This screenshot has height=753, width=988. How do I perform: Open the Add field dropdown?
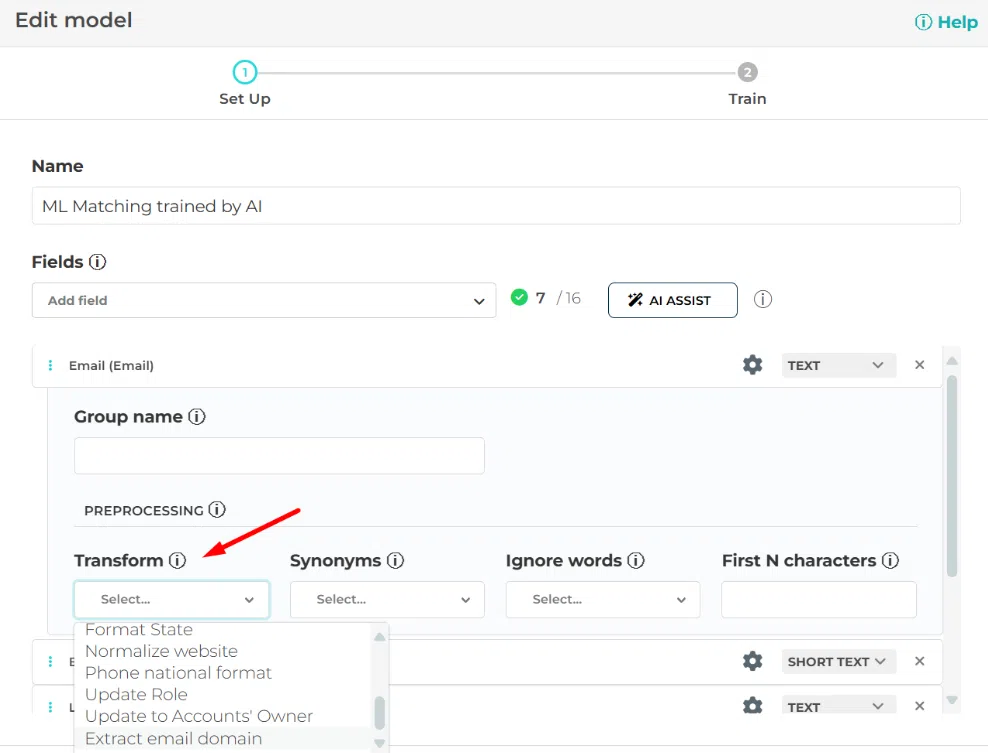264,300
